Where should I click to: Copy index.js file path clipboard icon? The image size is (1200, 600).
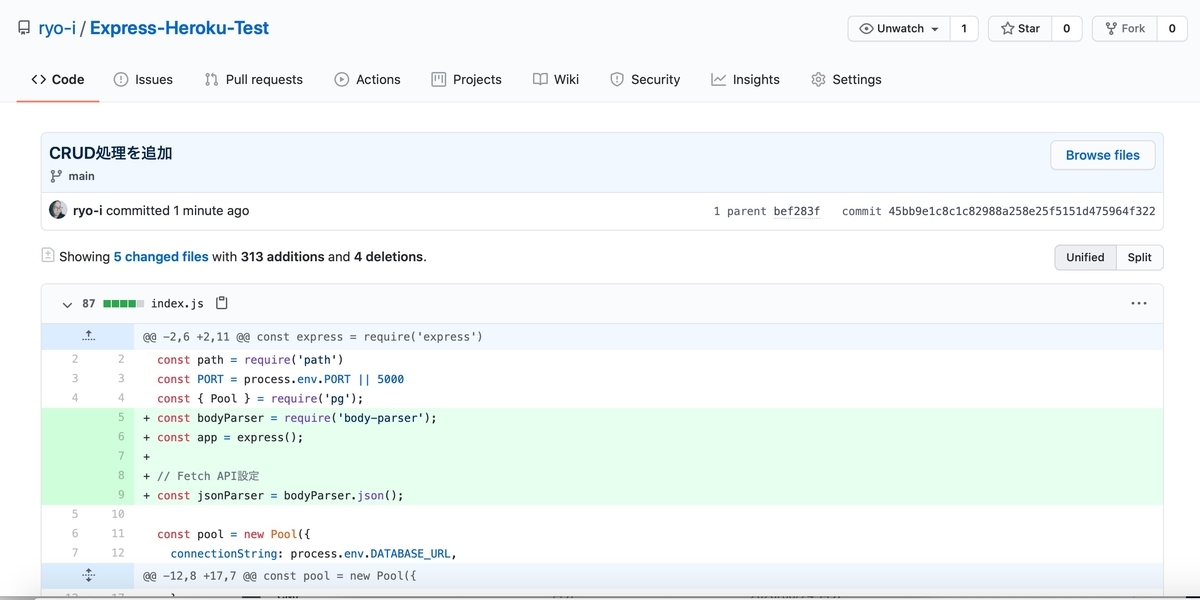[222, 303]
